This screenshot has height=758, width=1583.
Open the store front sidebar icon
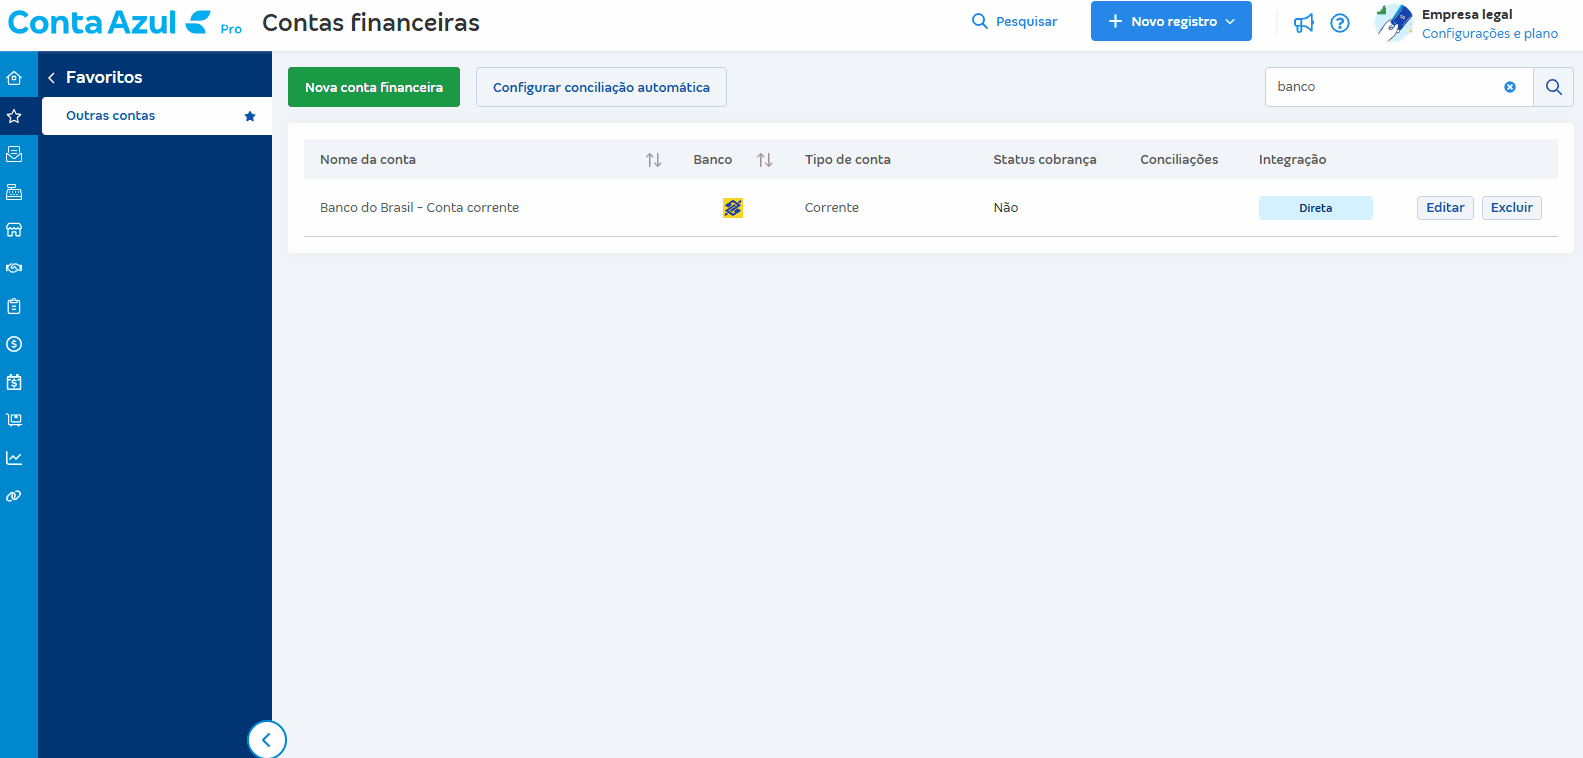[x=14, y=230]
